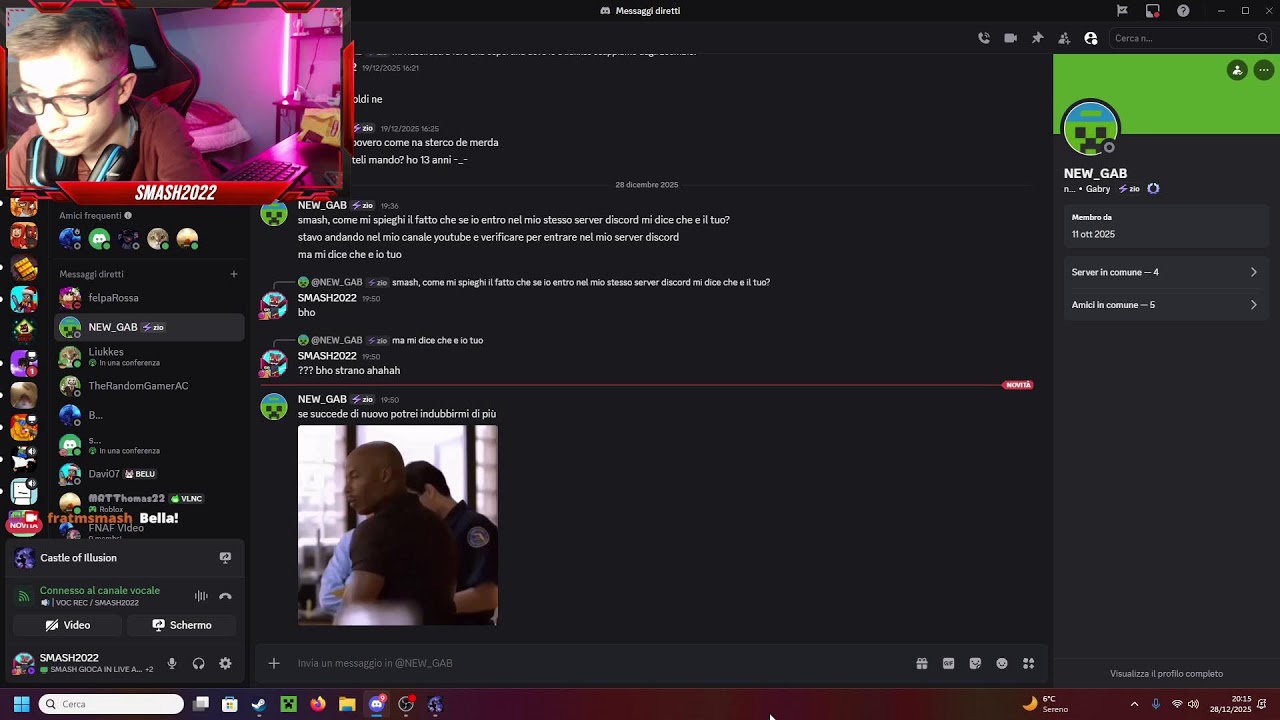1280x720 pixels.
Task: Open Davi07 direct message
Action: [149, 474]
